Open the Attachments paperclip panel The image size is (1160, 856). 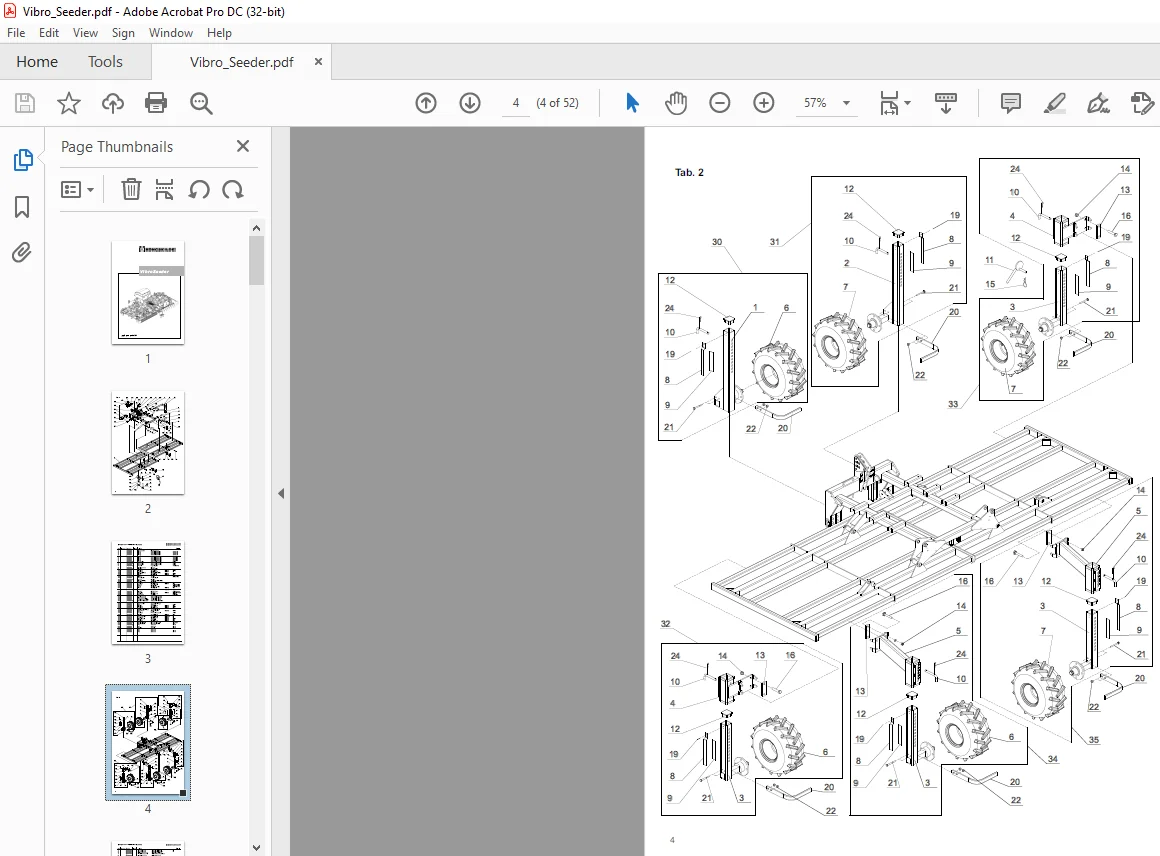coord(22,253)
